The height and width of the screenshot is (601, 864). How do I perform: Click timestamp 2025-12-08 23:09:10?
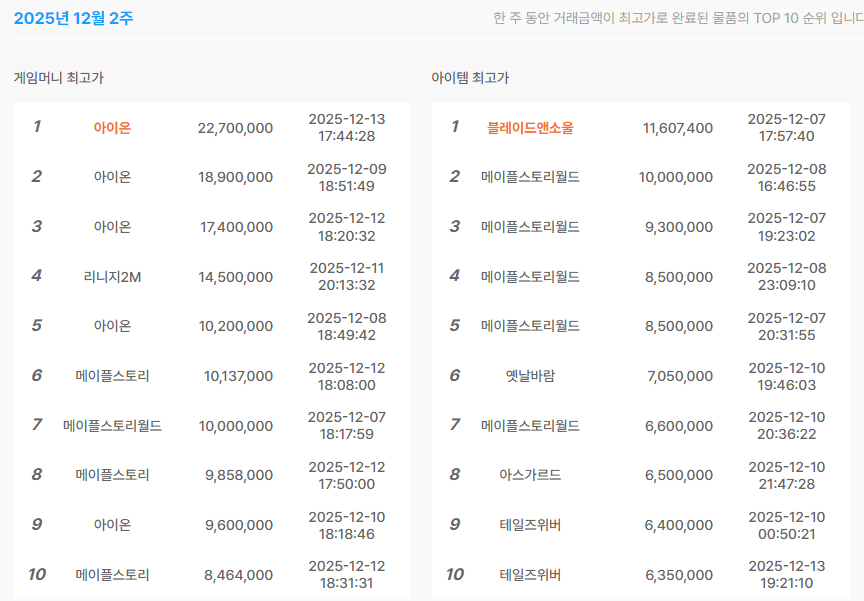[x=786, y=277]
